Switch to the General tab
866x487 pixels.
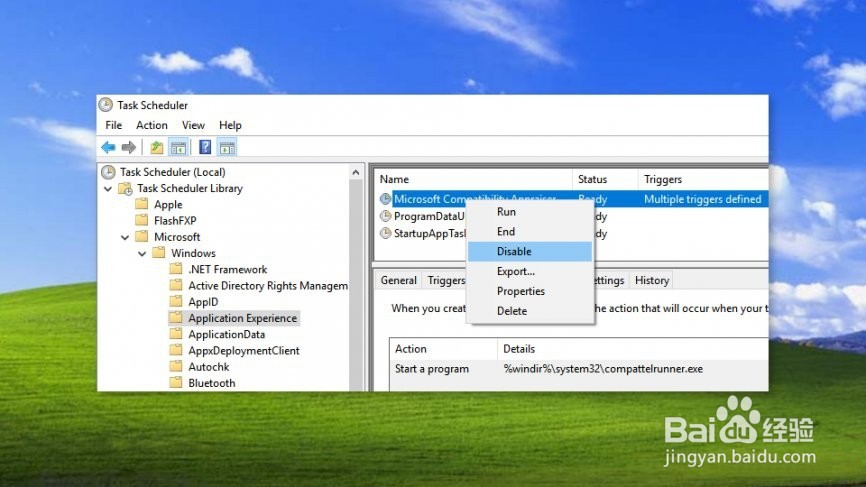pos(398,280)
